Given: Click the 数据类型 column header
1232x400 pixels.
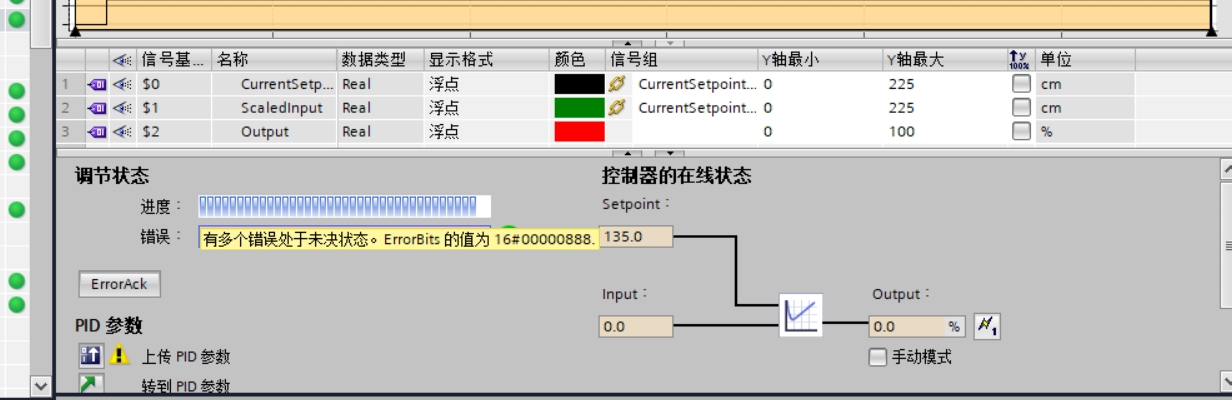Looking at the screenshot, I should [373, 60].
